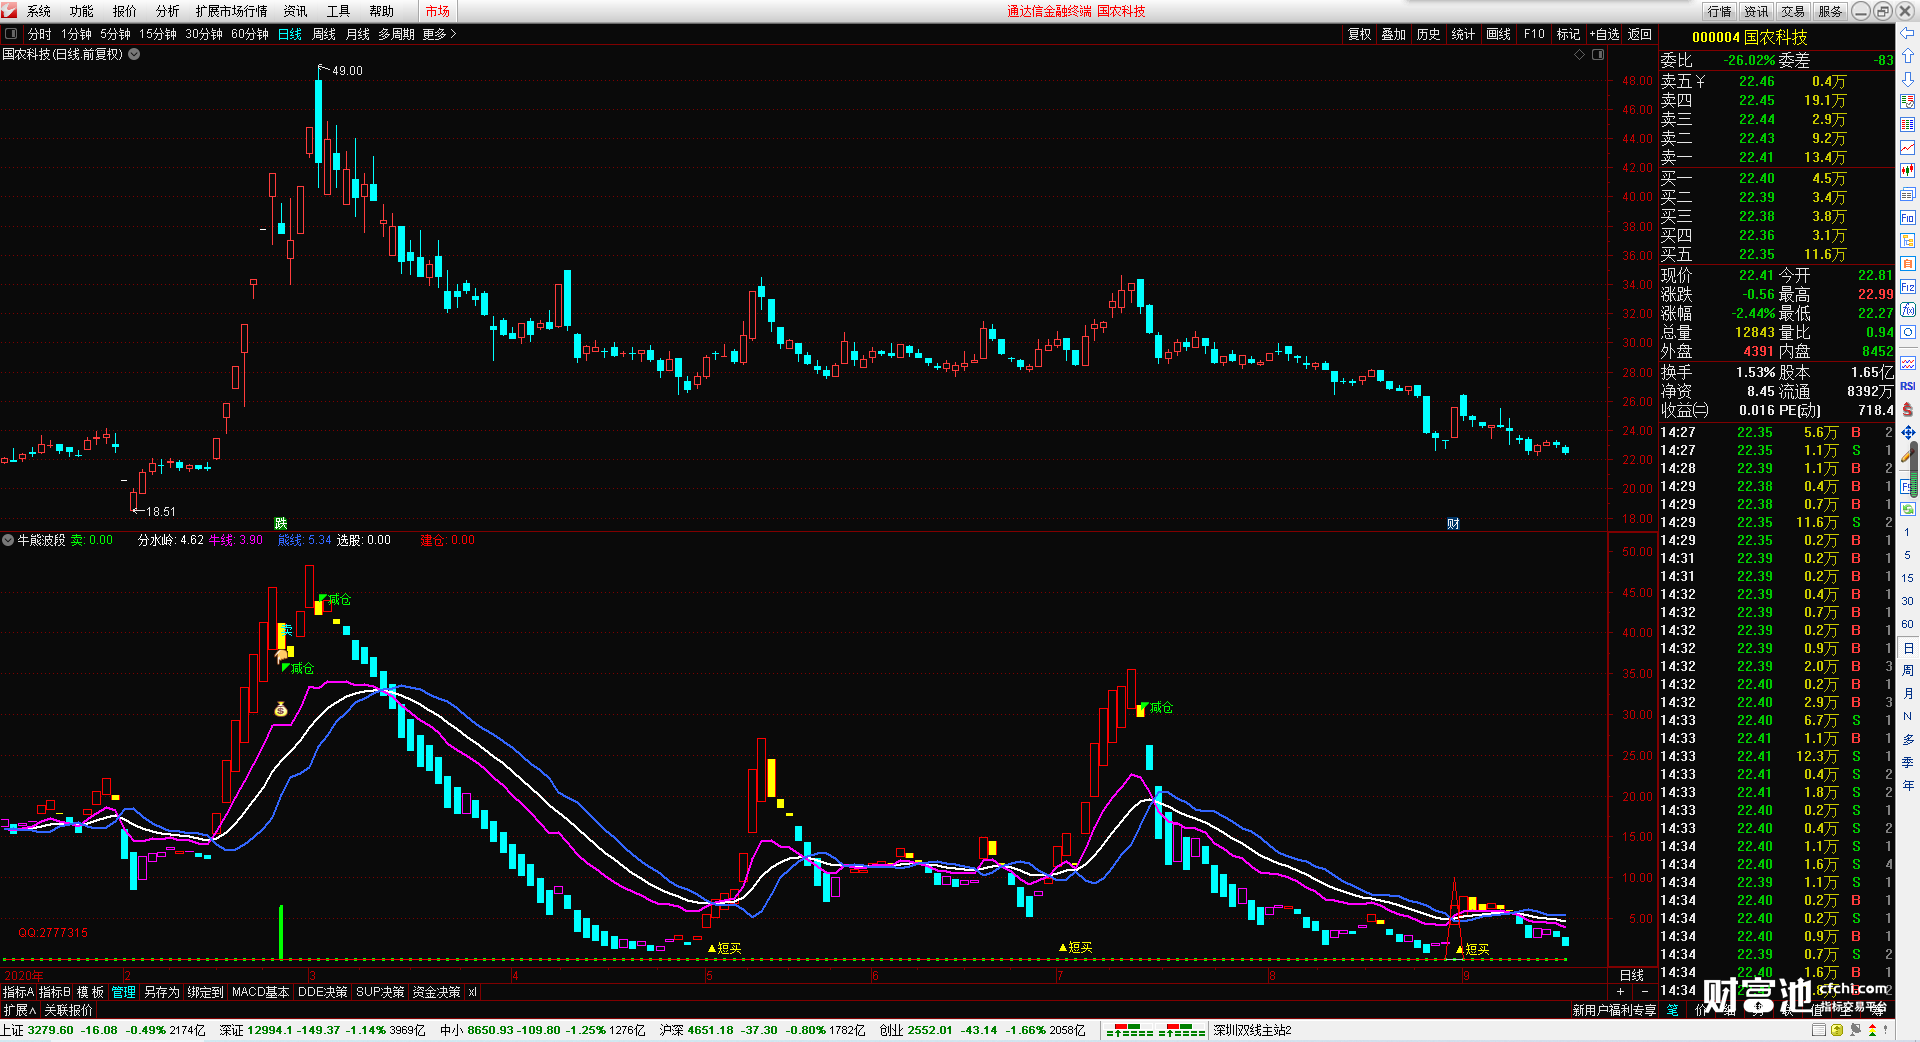Open the 系统 menu
1920x1042 pixels.
click(39, 11)
